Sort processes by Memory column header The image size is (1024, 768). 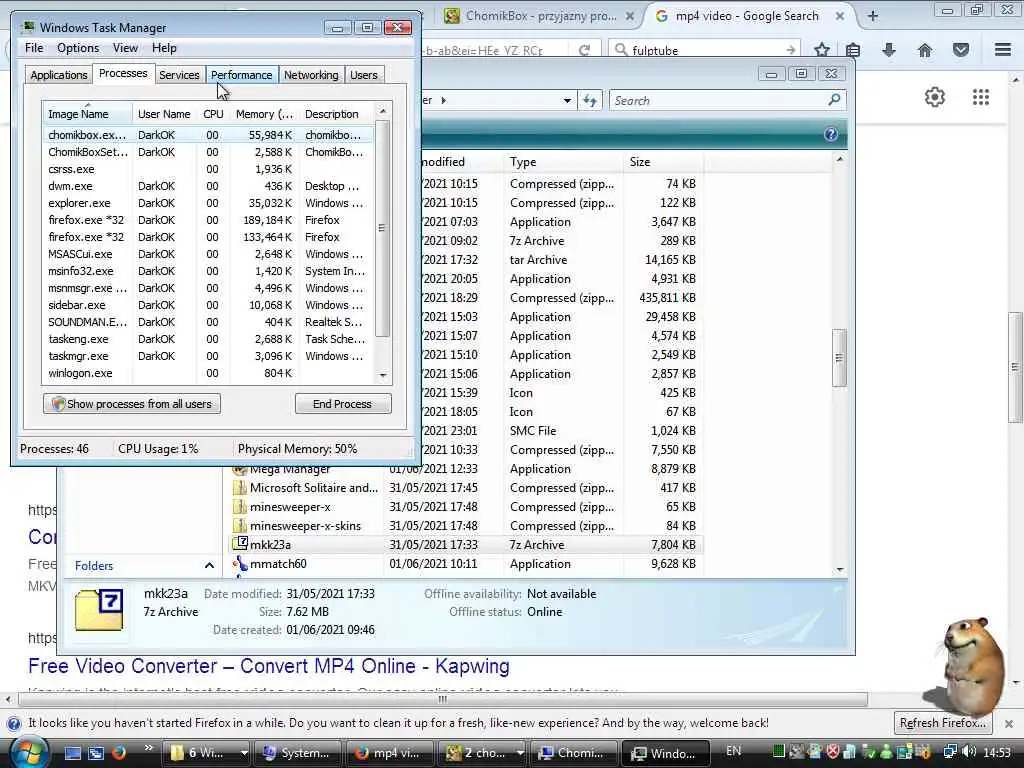pyautogui.click(x=264, y=114)
